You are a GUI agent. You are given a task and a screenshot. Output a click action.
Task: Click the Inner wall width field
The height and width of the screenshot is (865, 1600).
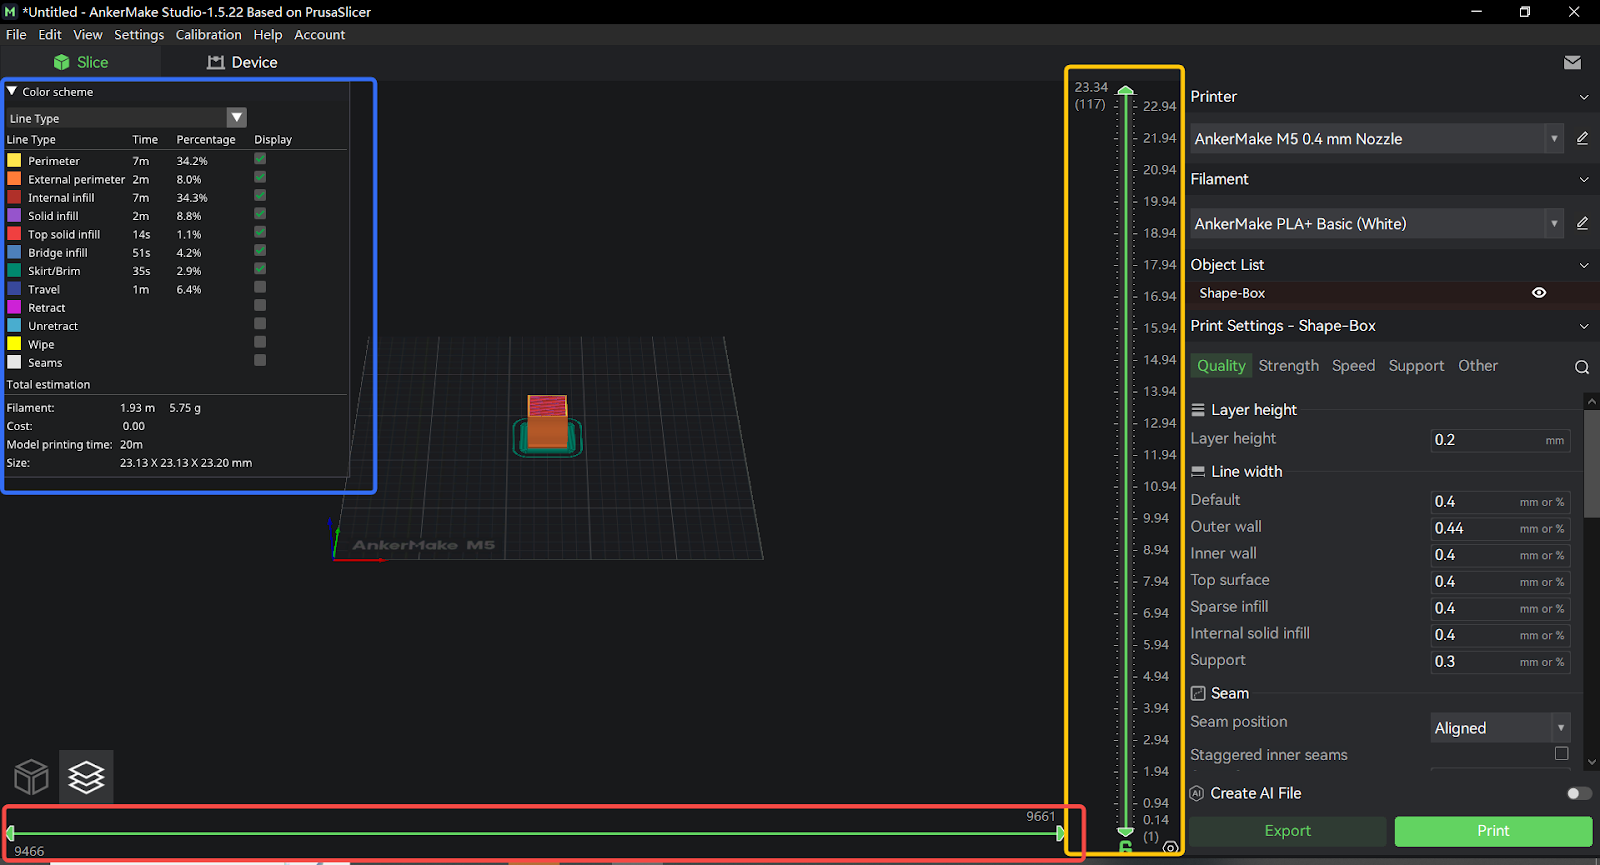click(1500, 555)
